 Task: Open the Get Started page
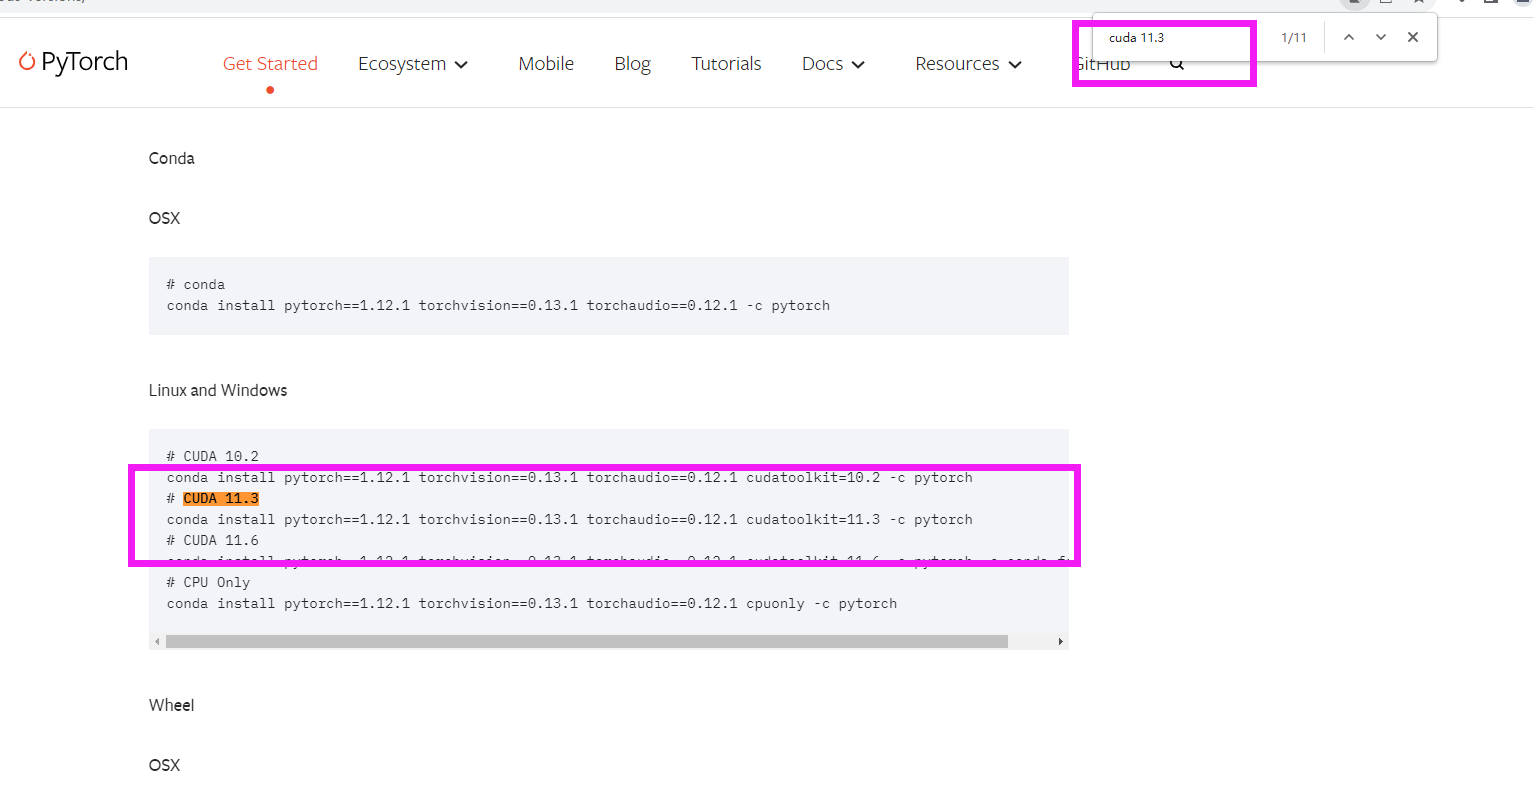tap(270, 64)
